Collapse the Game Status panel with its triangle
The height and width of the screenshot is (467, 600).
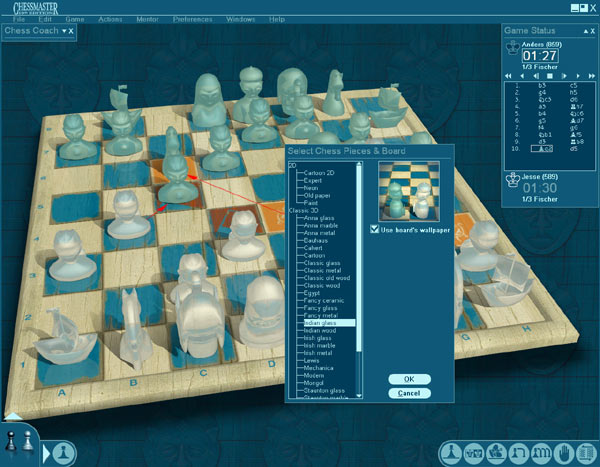point(585,31)
